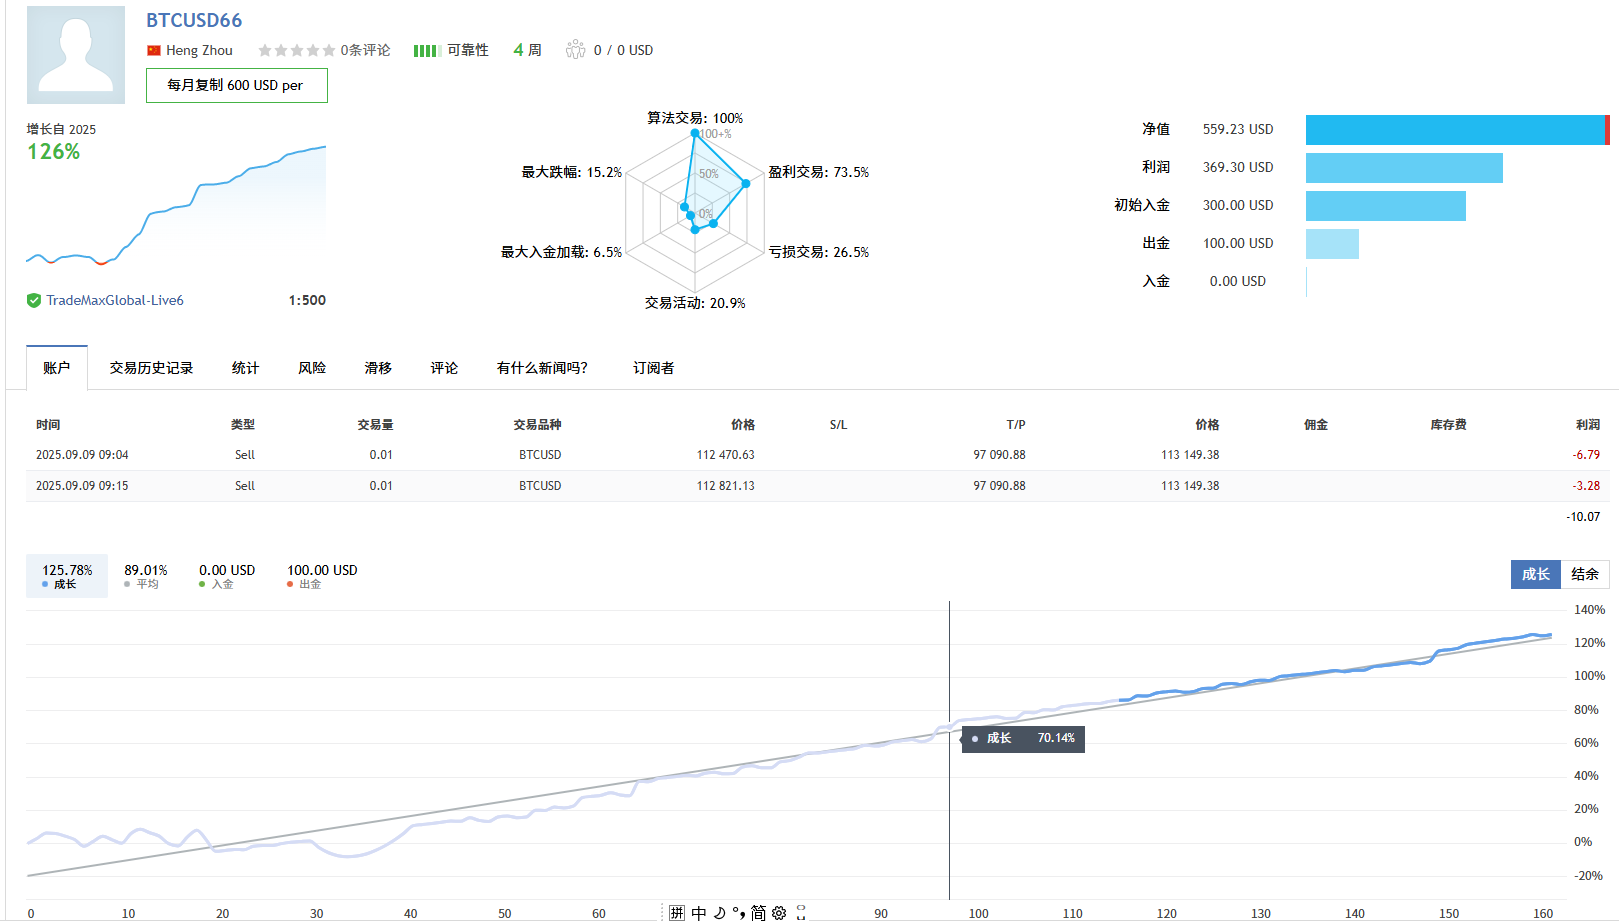Click the five-star rating row
Viewport: 1619px width, 921px height.
point(296,50)
